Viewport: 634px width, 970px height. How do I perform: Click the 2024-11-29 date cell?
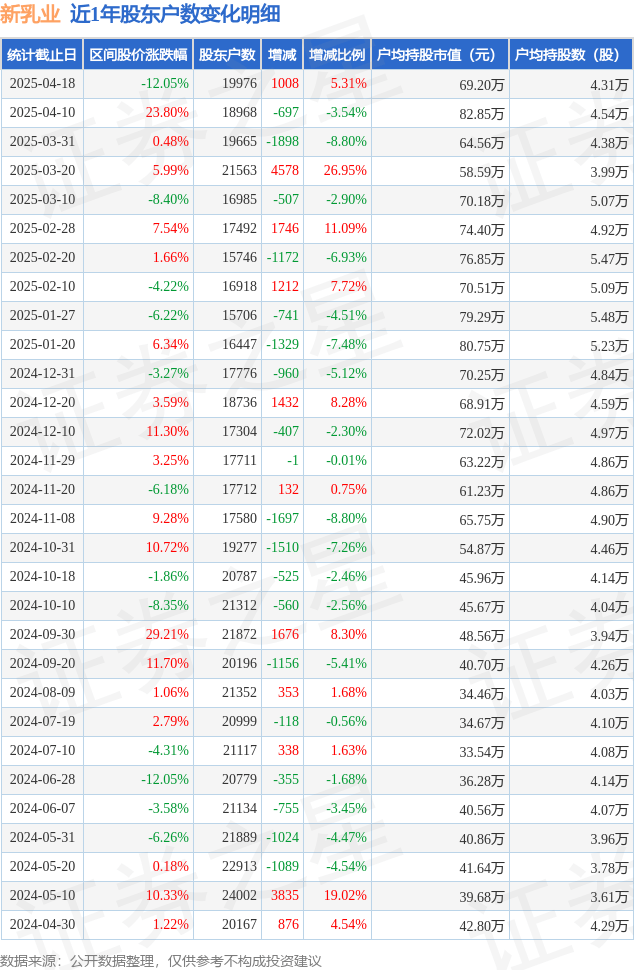click(x=42, y=461)
